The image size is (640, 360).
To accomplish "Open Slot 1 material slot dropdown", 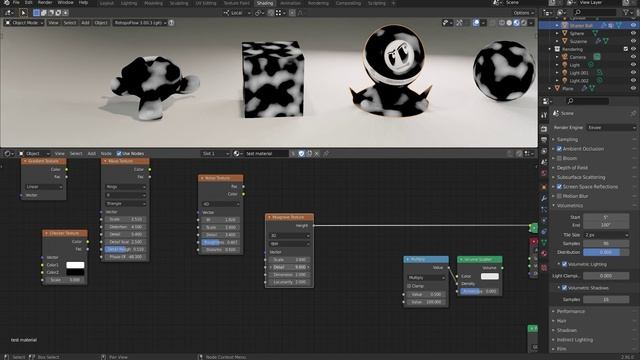I will [x=215, y=153].
